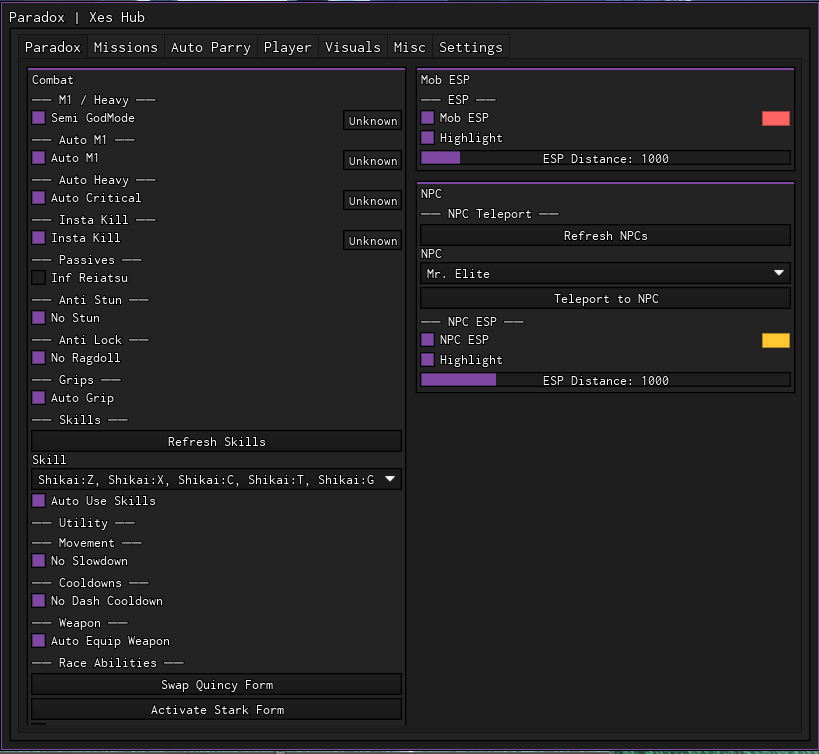Toggle No Dash Cooldown checkbox
Screen dimensions: 819x754
click(39, 601)
